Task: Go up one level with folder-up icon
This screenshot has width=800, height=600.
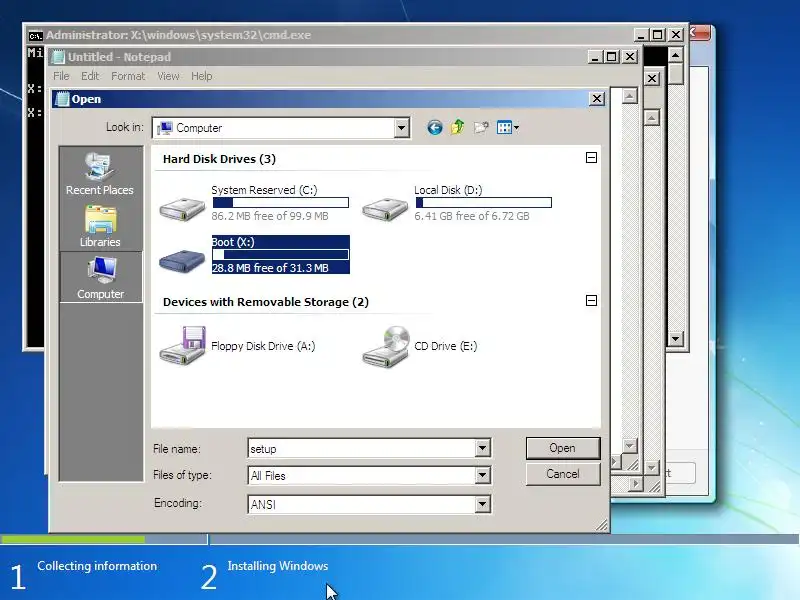Action: coord(458,127)
